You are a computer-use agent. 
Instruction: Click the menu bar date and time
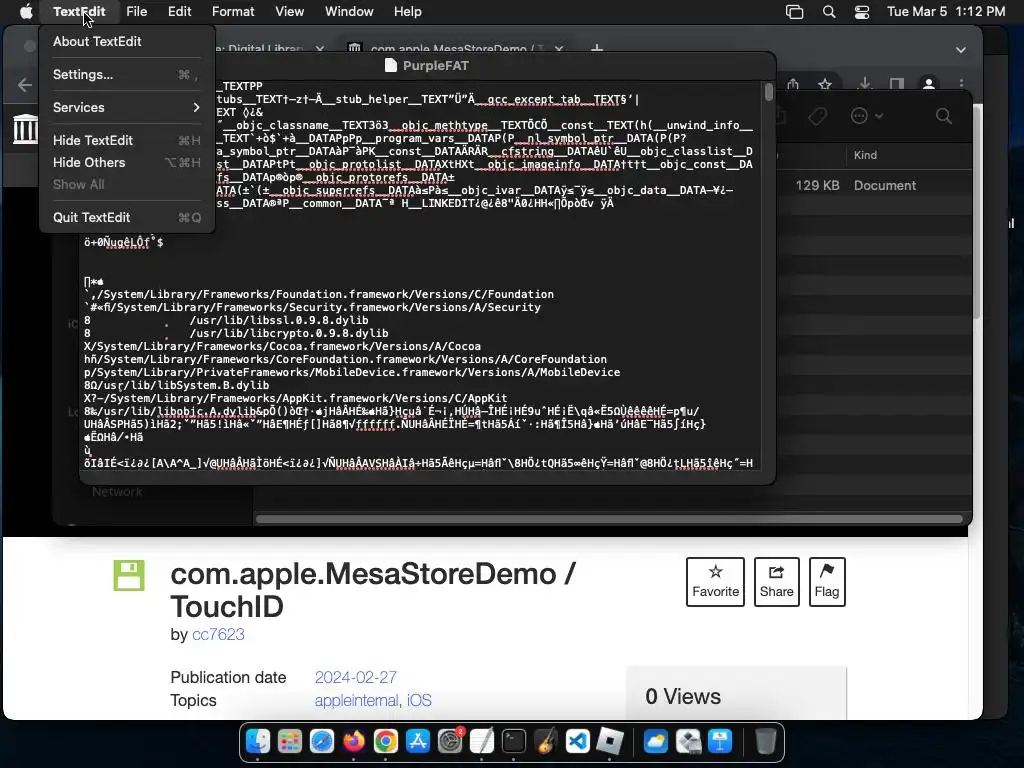click(946, 12)
